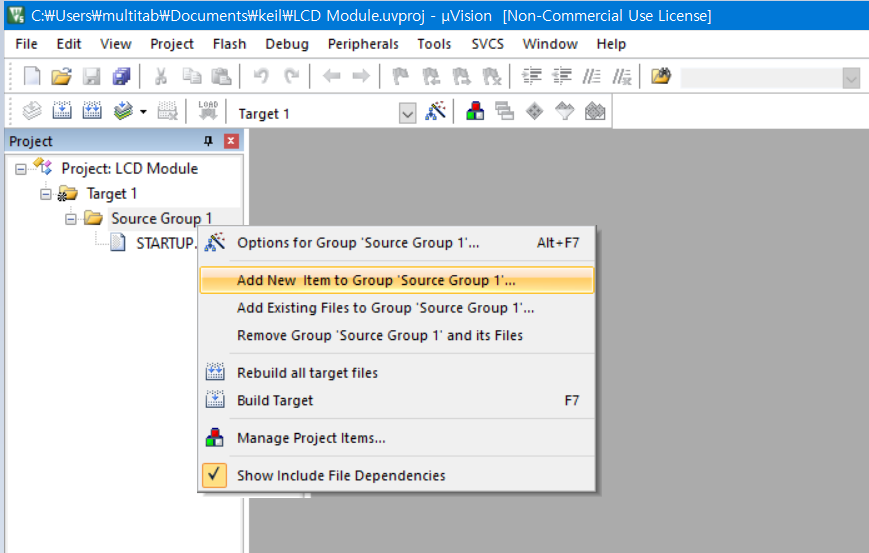Image resolution: width=869 pixels, height=553 pixels.
Task: Click the Redo arrow icon
Action: point(292,76)
